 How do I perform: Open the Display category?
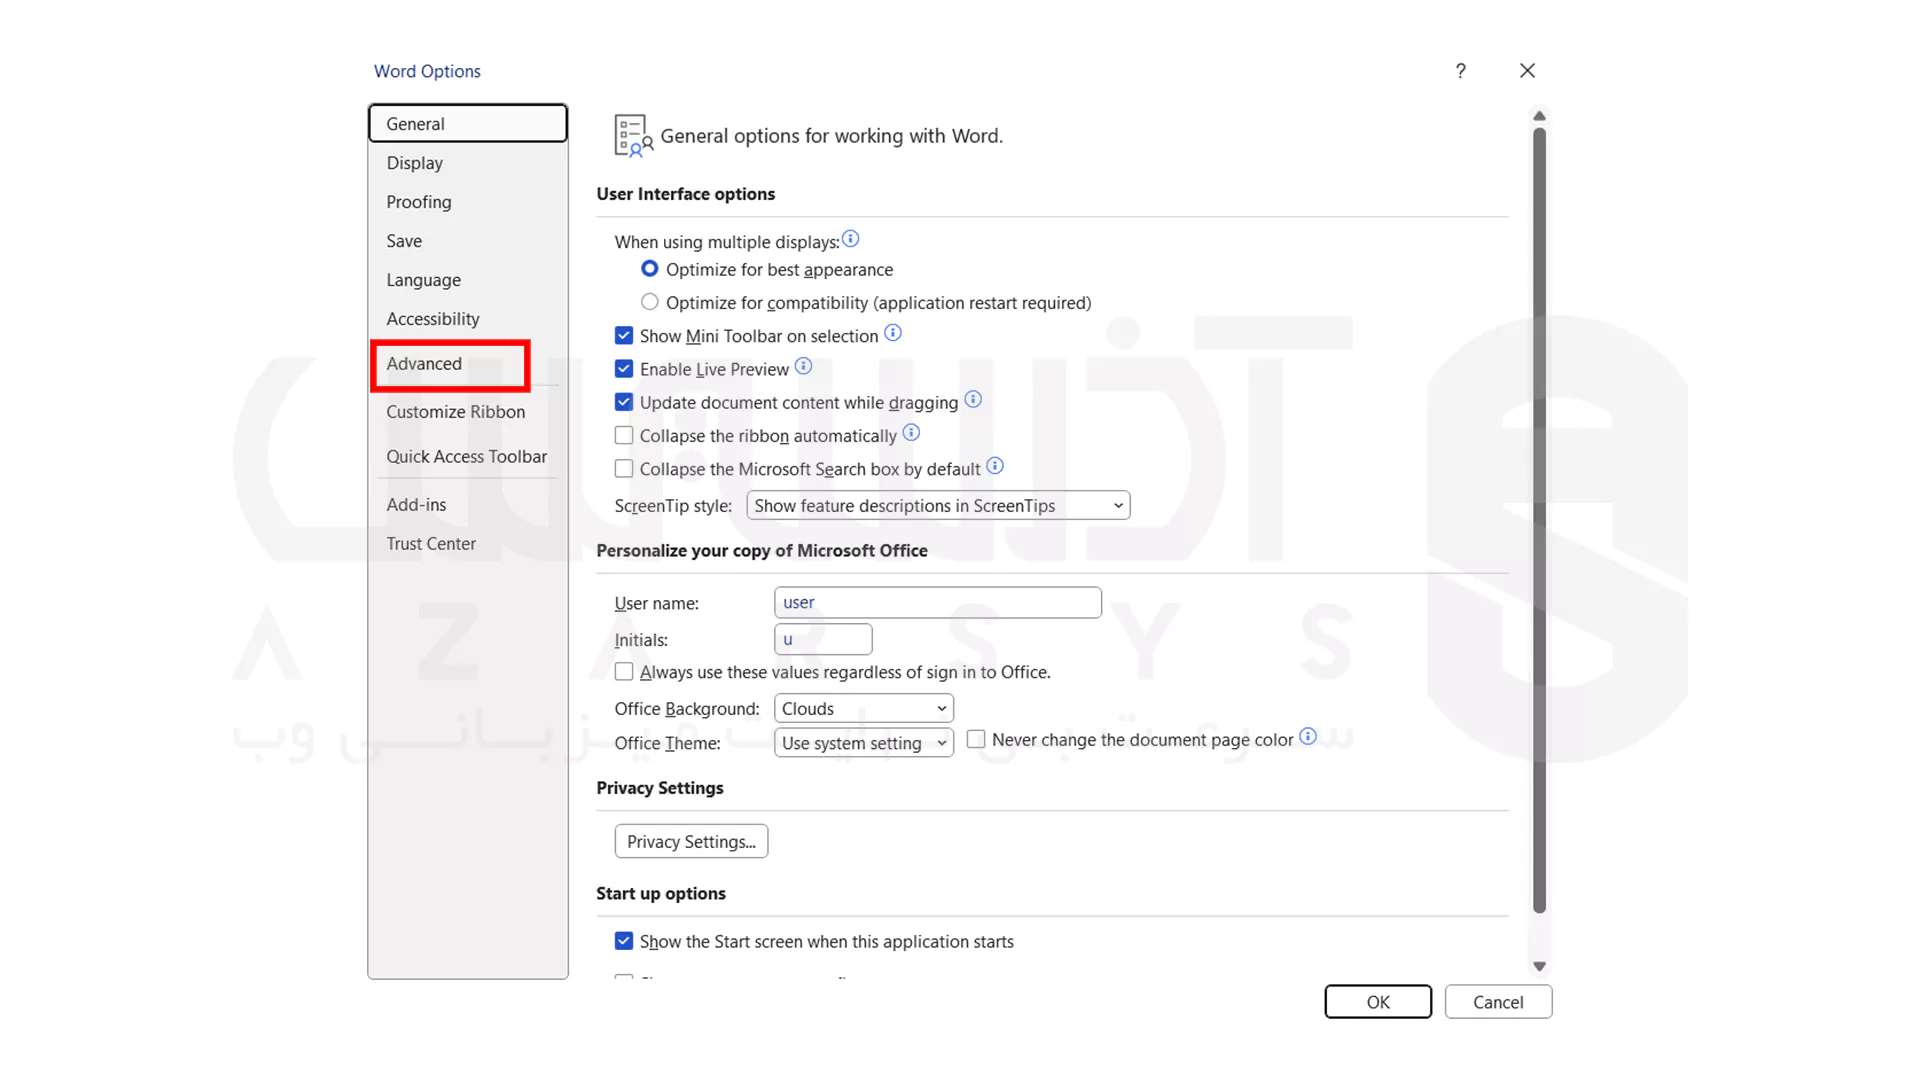point(468,163)
